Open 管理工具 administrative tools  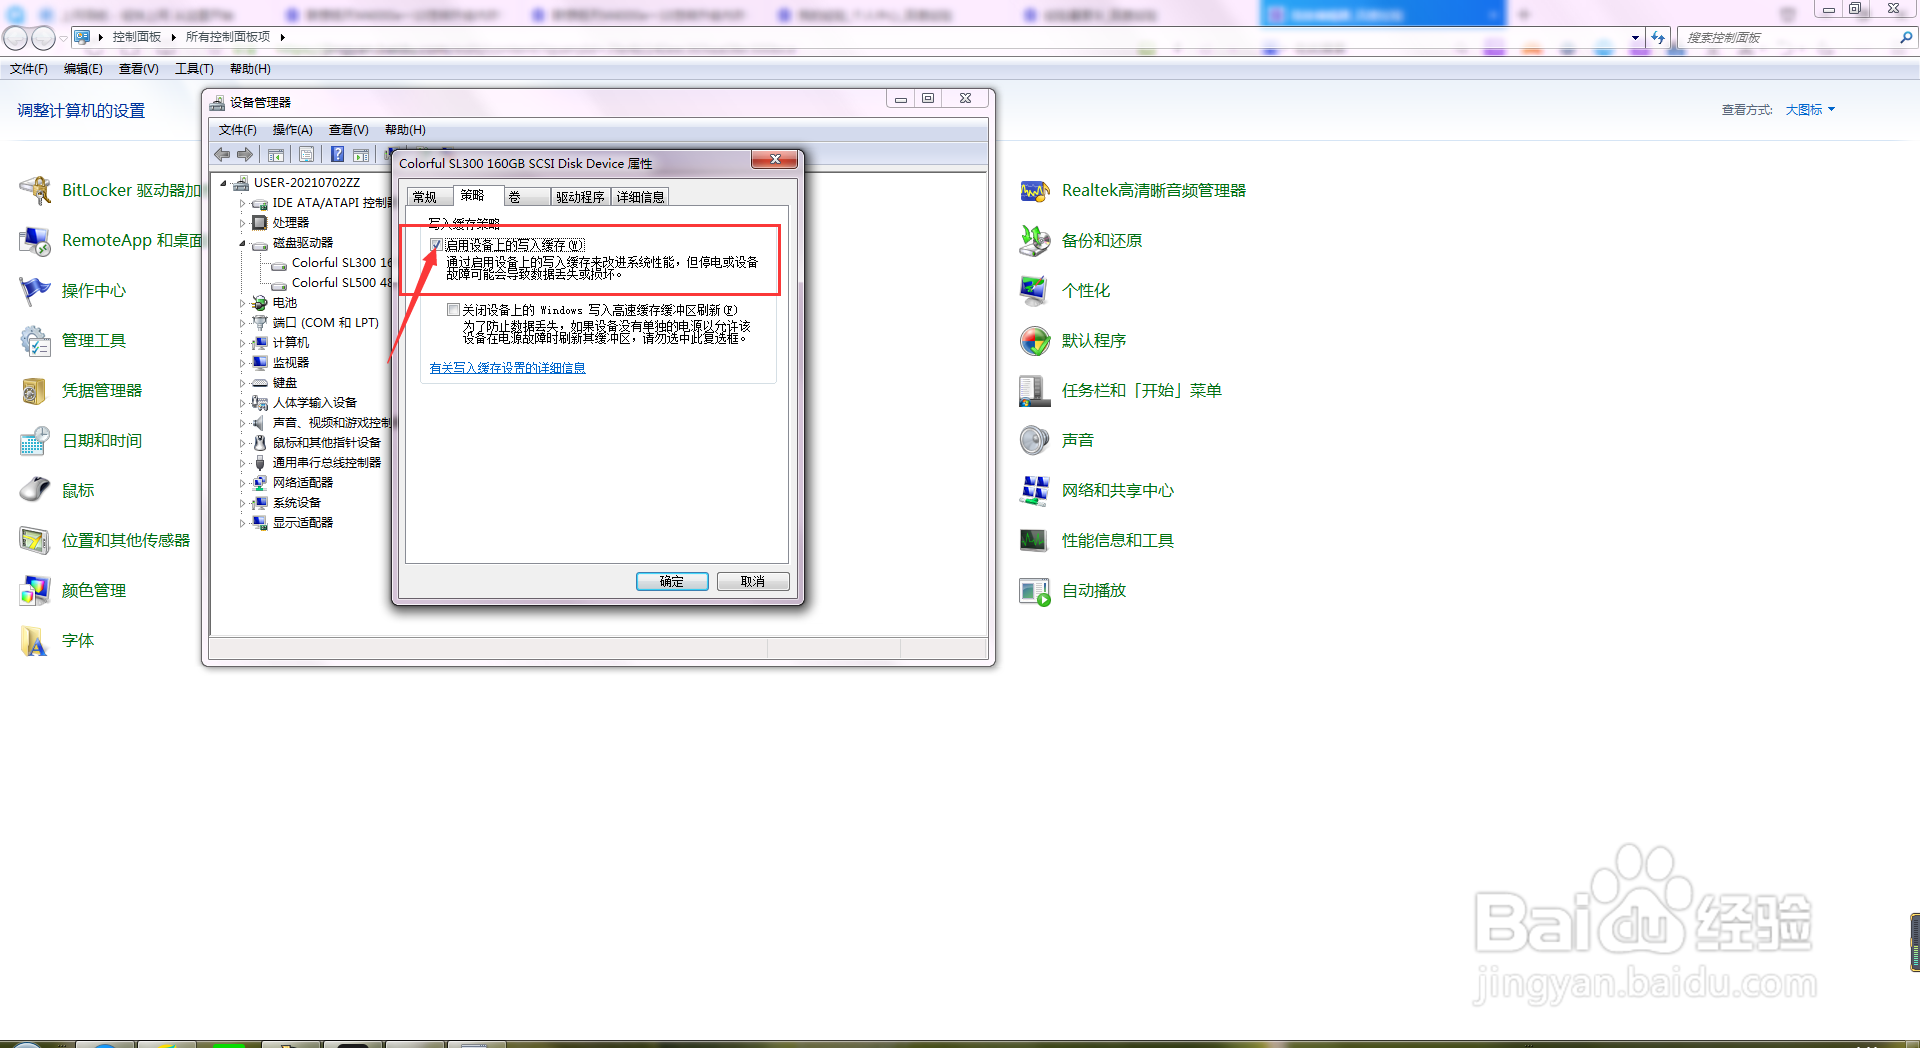tap(73, 340)
